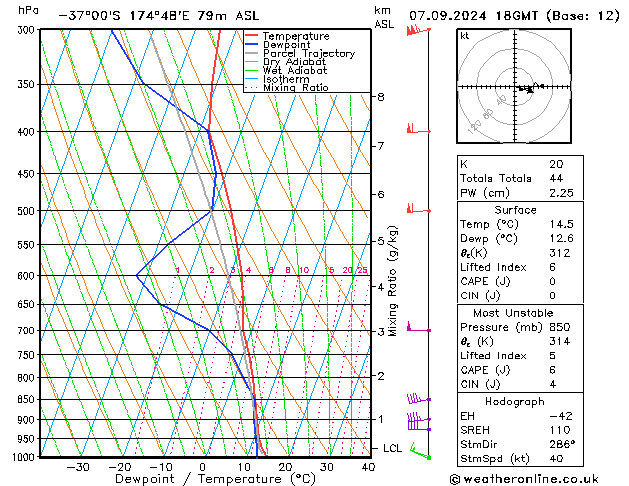Click the '-37°00'S 174°48'E 79m ASL' location text
This screenshot has width=629, height=486.
click(x=159, y=16)
